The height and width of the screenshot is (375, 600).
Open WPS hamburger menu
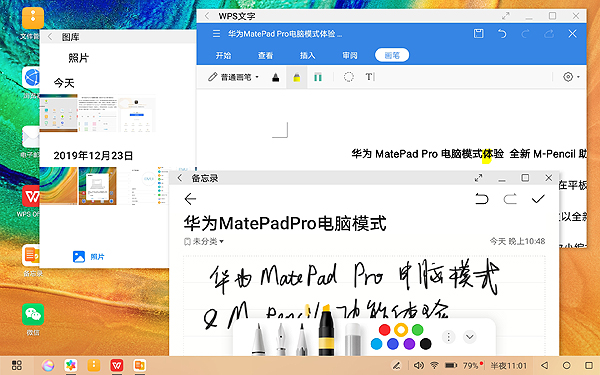coord(216,34)
